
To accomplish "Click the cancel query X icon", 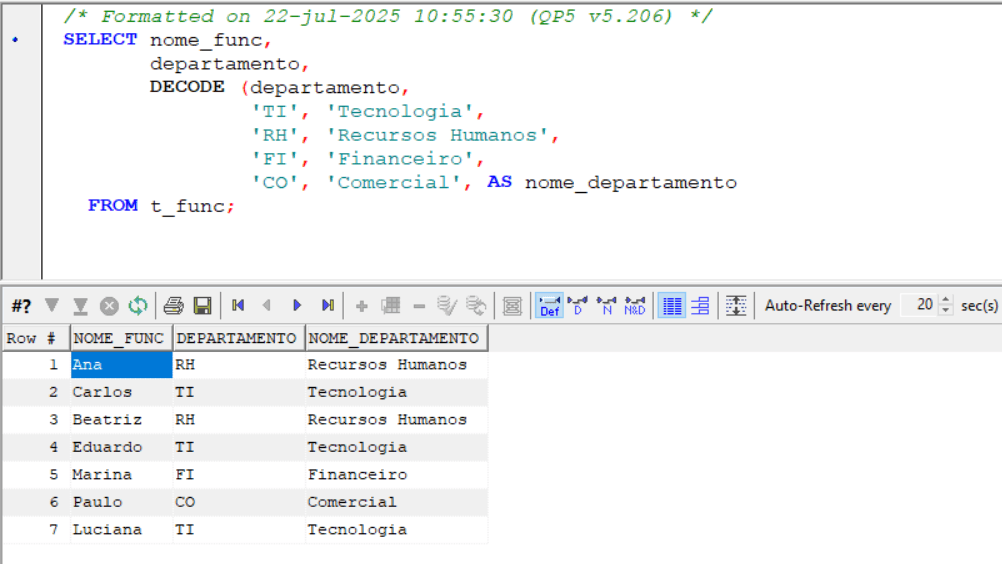I will (x=109, y=306).
